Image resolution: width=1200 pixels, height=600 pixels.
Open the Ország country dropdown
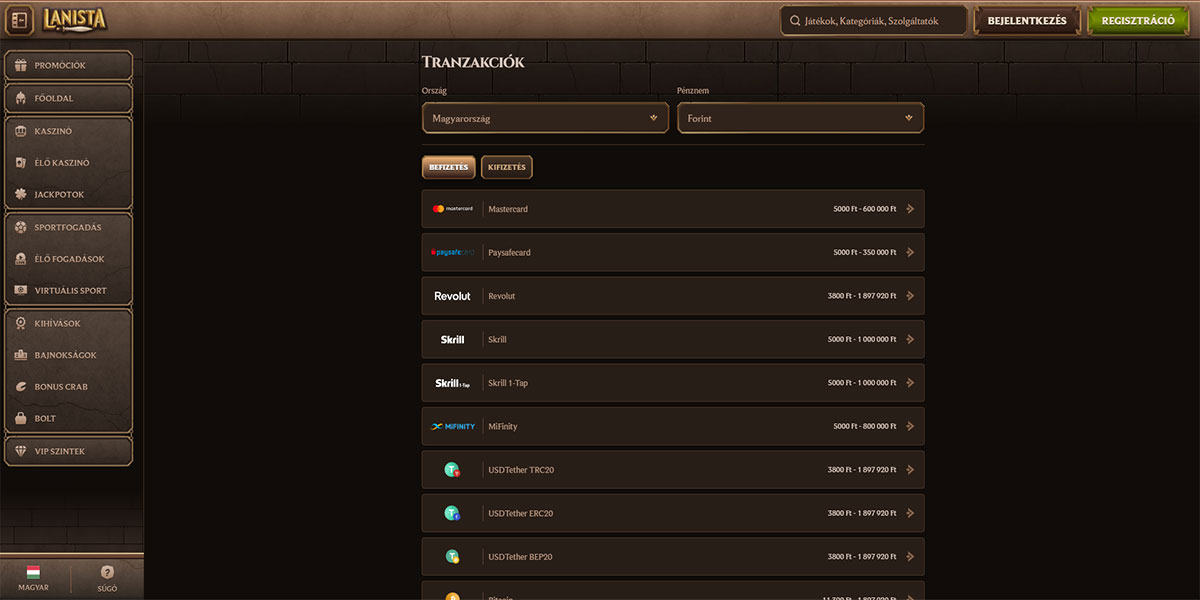pos(545,117)
